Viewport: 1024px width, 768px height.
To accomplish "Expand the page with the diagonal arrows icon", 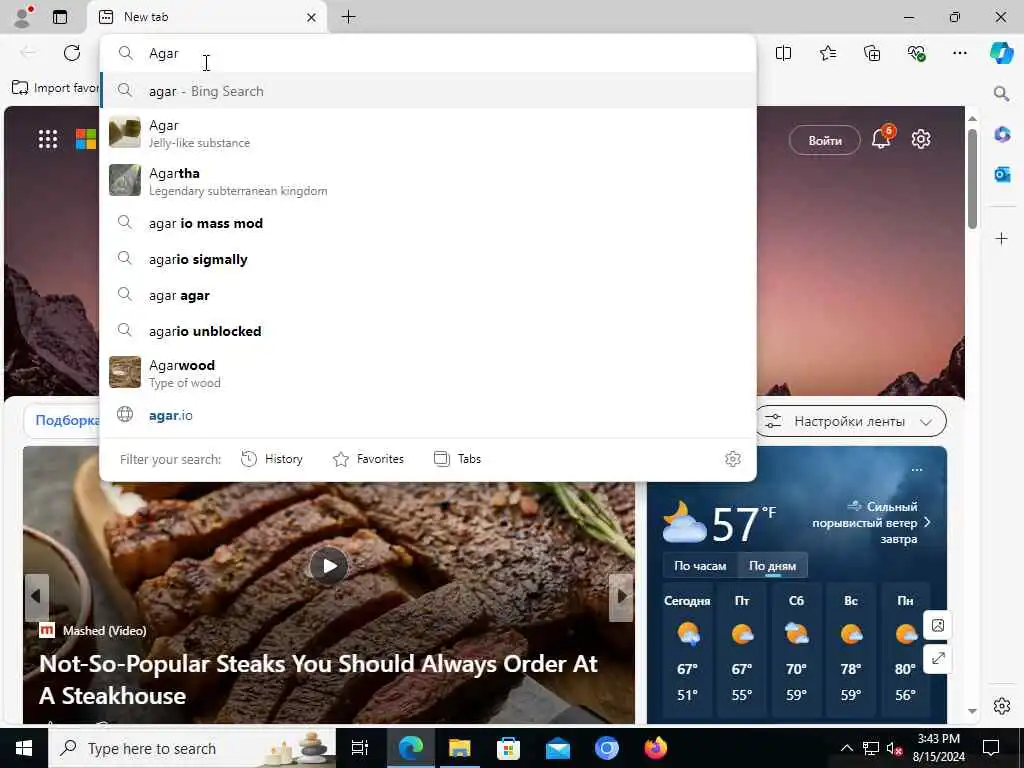I will click(x=937, y=658).
